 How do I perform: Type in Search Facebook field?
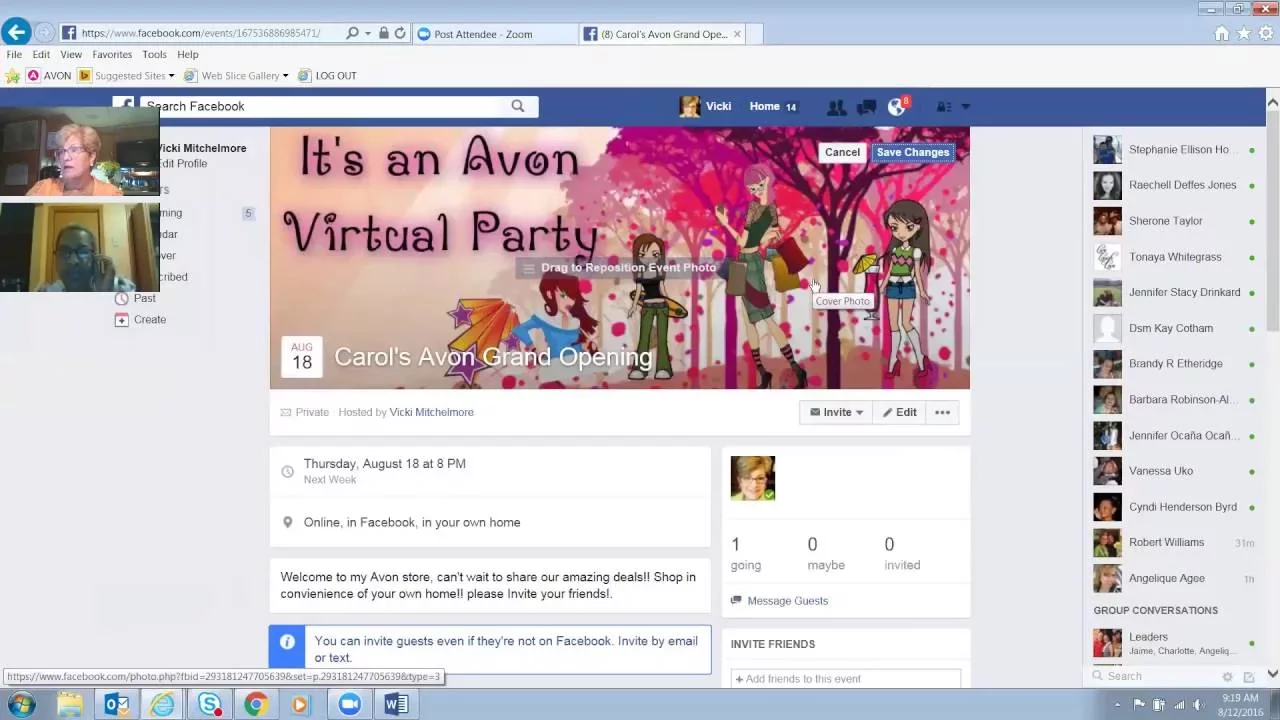click(325, 106)
